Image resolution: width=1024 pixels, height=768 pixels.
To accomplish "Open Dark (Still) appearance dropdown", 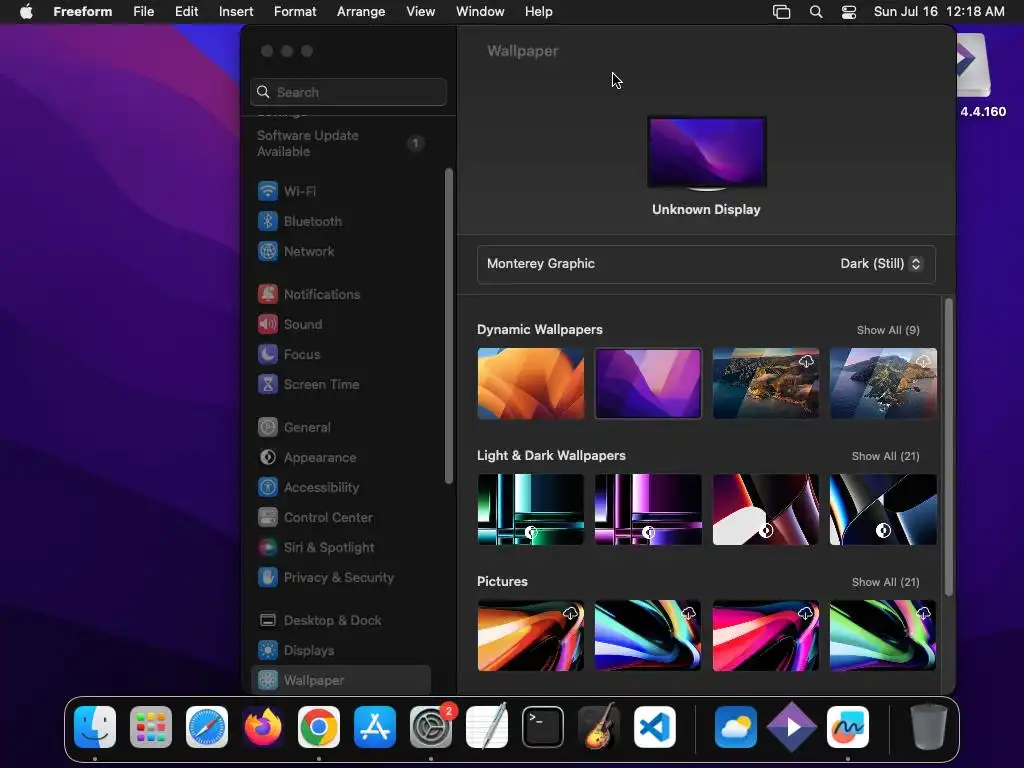I will [x=880, y=264].
